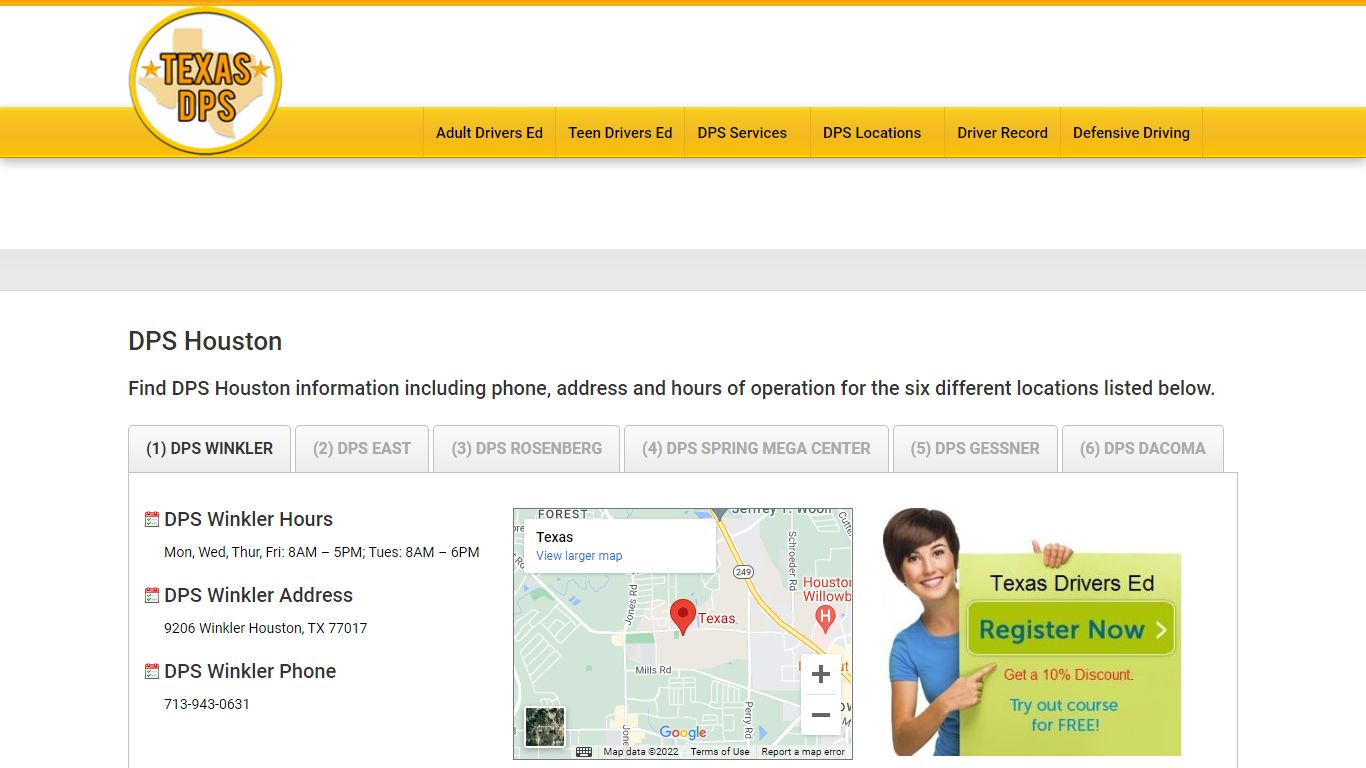Click the red map pin marker
This screenshot has height=768, width=1366.
coord(683,616)
